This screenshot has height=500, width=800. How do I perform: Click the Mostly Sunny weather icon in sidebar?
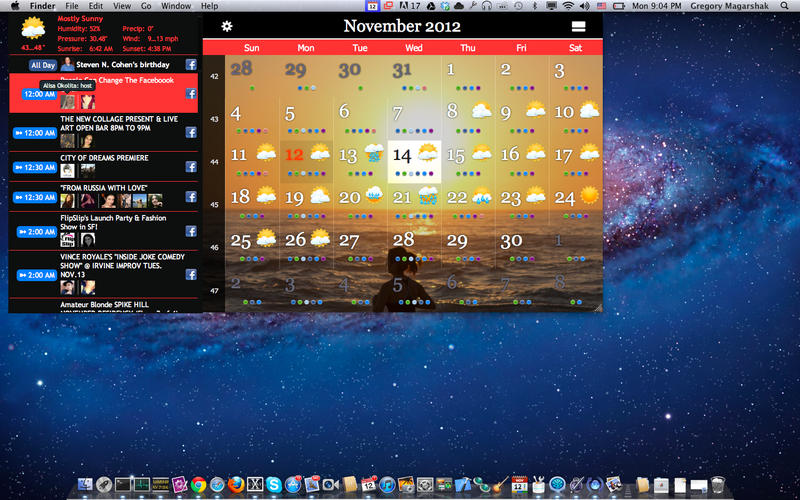pyautogui.click(x=33, y=28)
